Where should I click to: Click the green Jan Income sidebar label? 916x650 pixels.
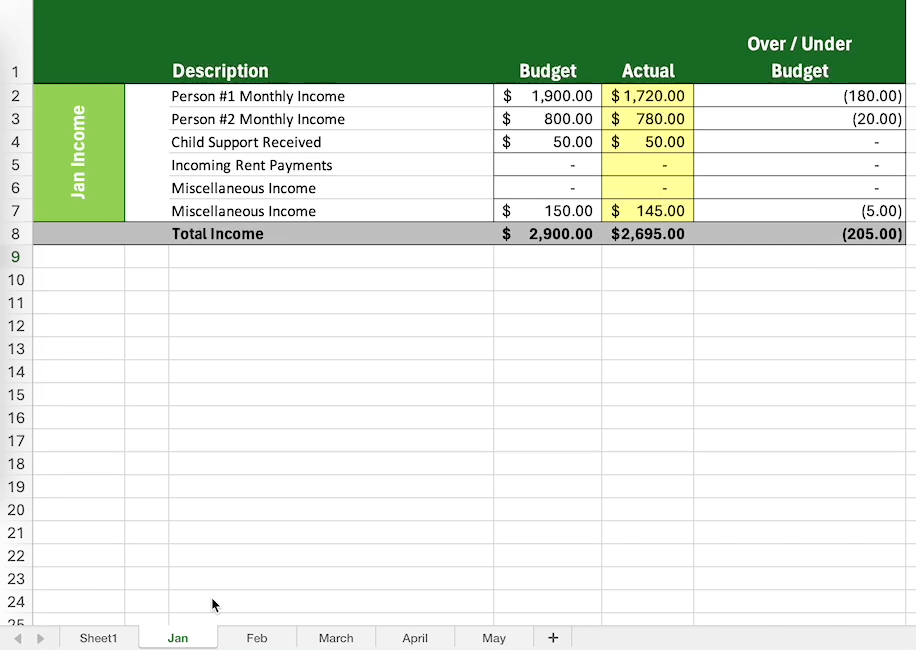(x=78, y=152)
